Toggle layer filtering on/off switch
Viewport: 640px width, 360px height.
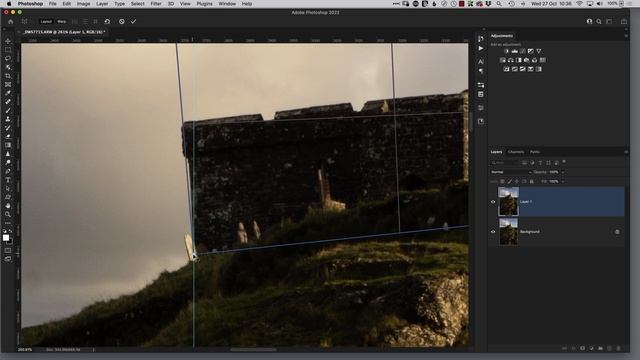coord(564,162)
